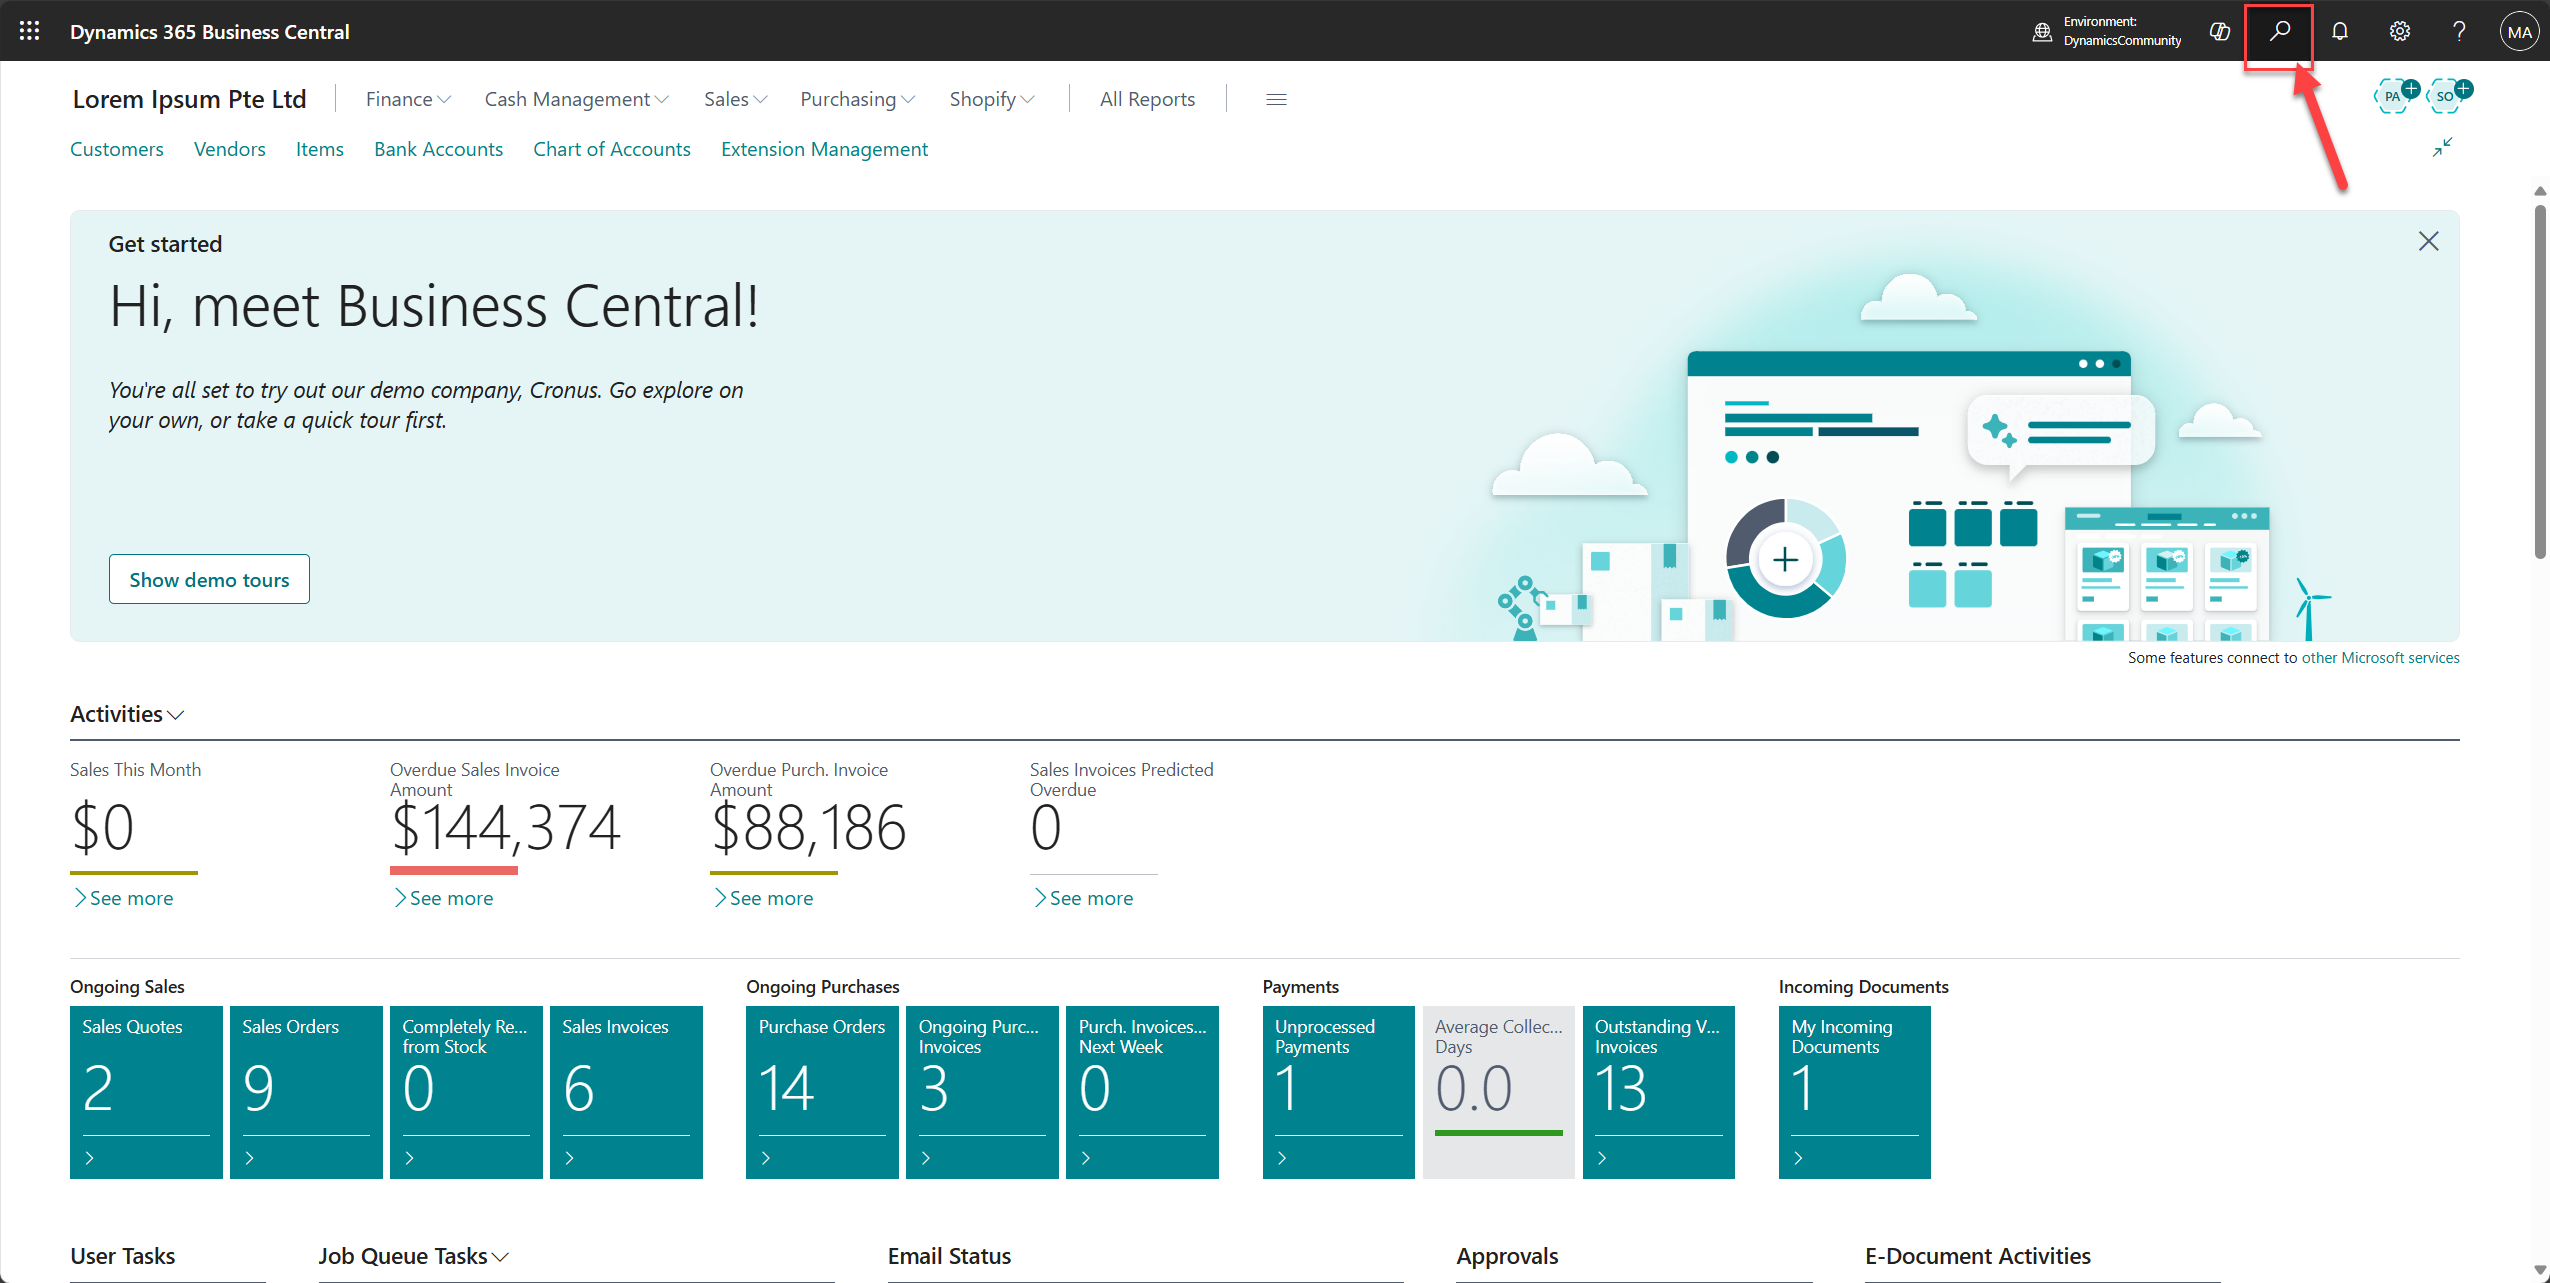2550x1283 pixels.
Task: Click Show demo tours button
Action: click(209, 579)
